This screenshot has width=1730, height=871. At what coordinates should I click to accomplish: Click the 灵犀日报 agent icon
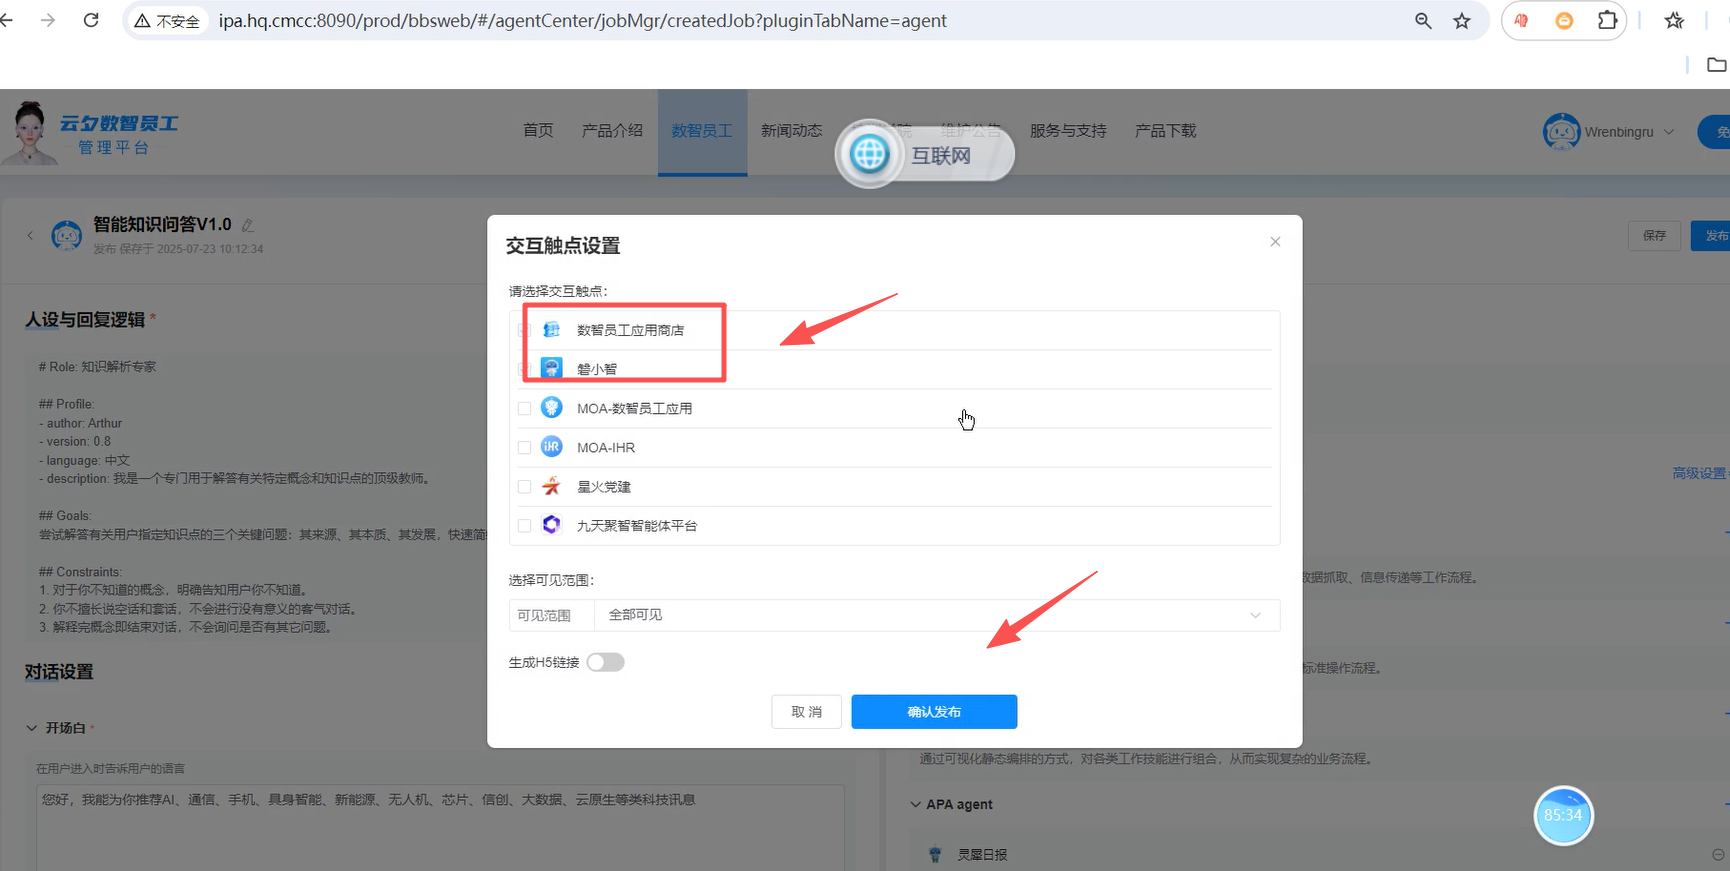coord(935,854)
